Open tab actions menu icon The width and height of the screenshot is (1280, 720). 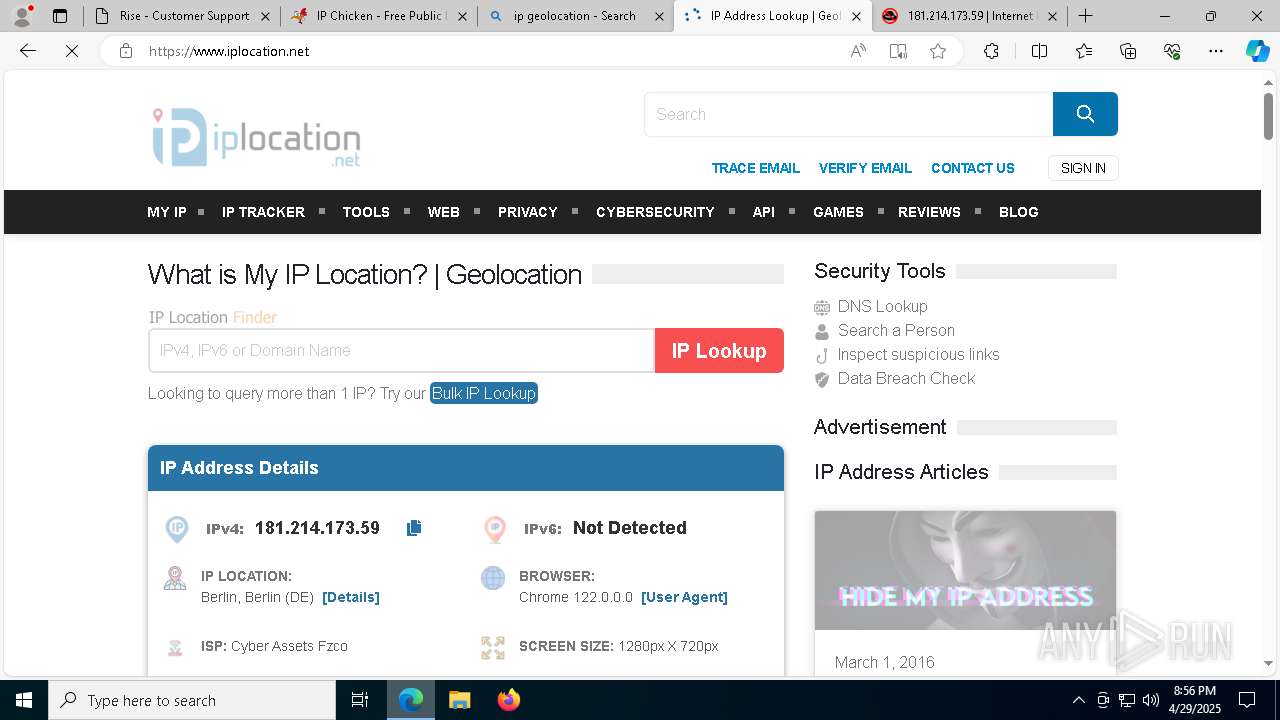[x=60, y=16]
